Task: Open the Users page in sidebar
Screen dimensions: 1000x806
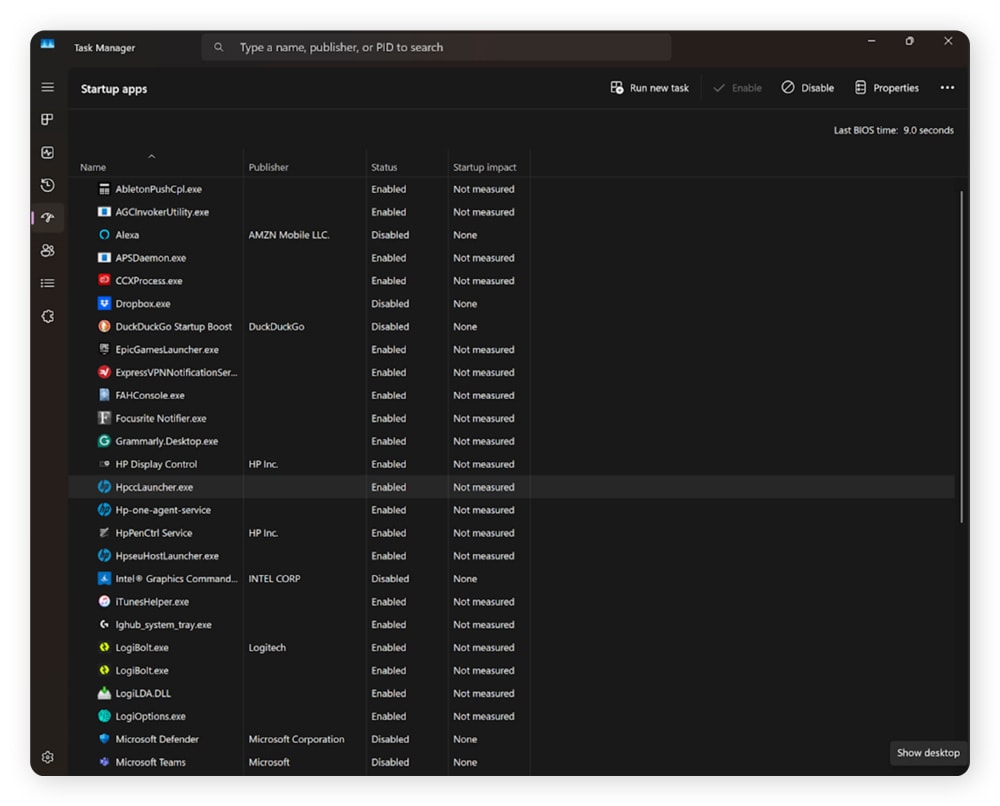Action: [x=48, y=251]
